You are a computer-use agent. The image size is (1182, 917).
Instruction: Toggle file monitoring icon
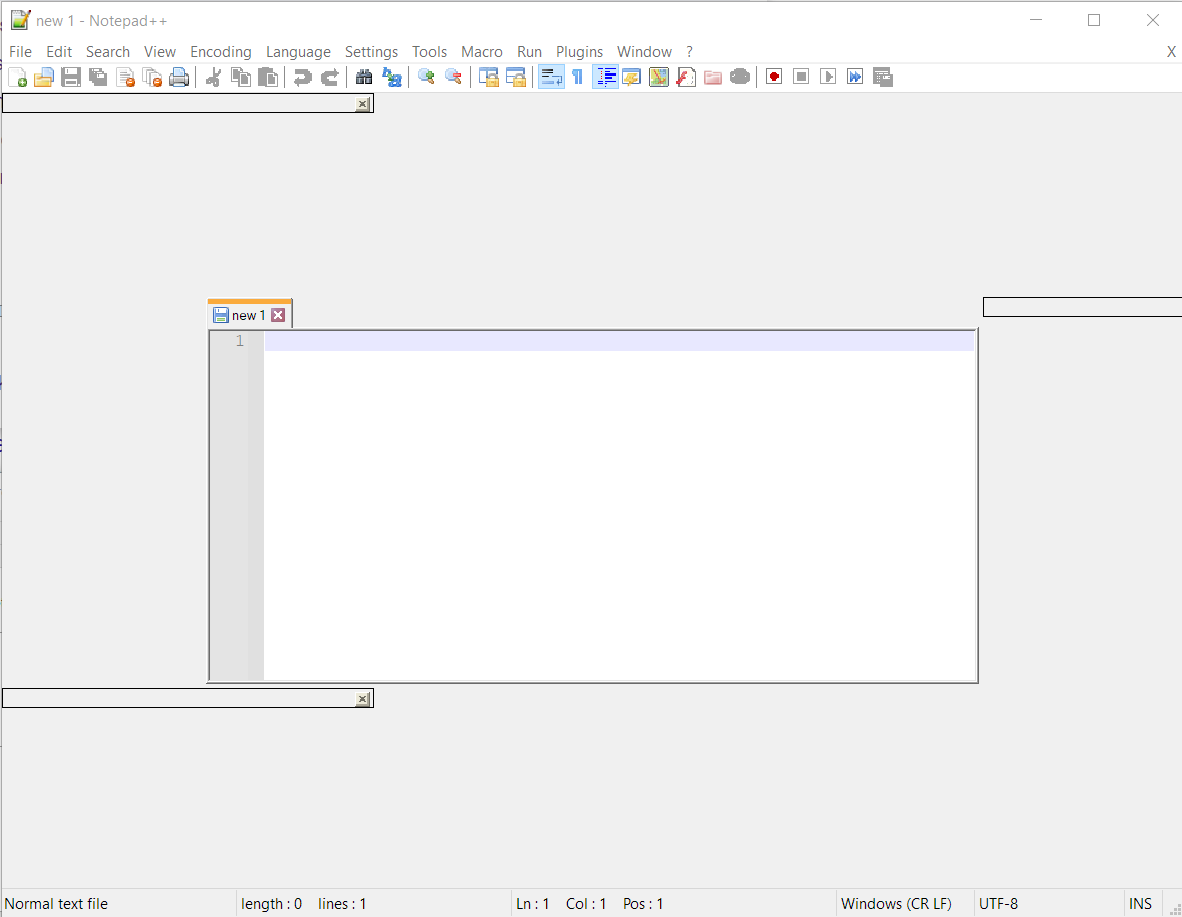point(740,77)
